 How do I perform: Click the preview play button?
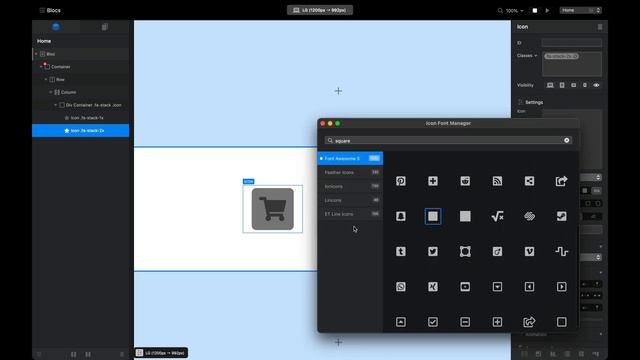coord(547,10)
